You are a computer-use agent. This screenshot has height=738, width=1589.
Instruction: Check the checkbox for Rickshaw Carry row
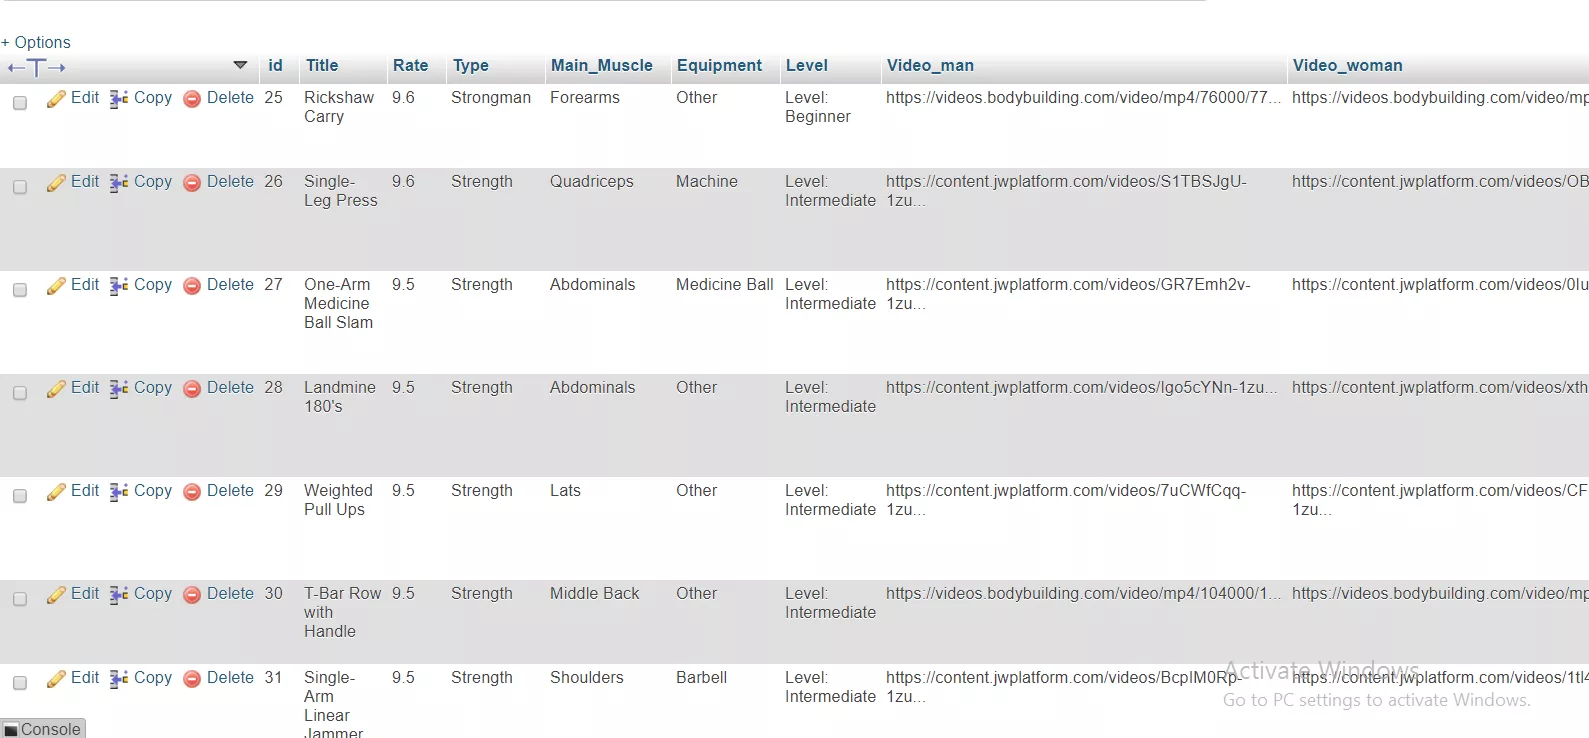tap(20, 103)
